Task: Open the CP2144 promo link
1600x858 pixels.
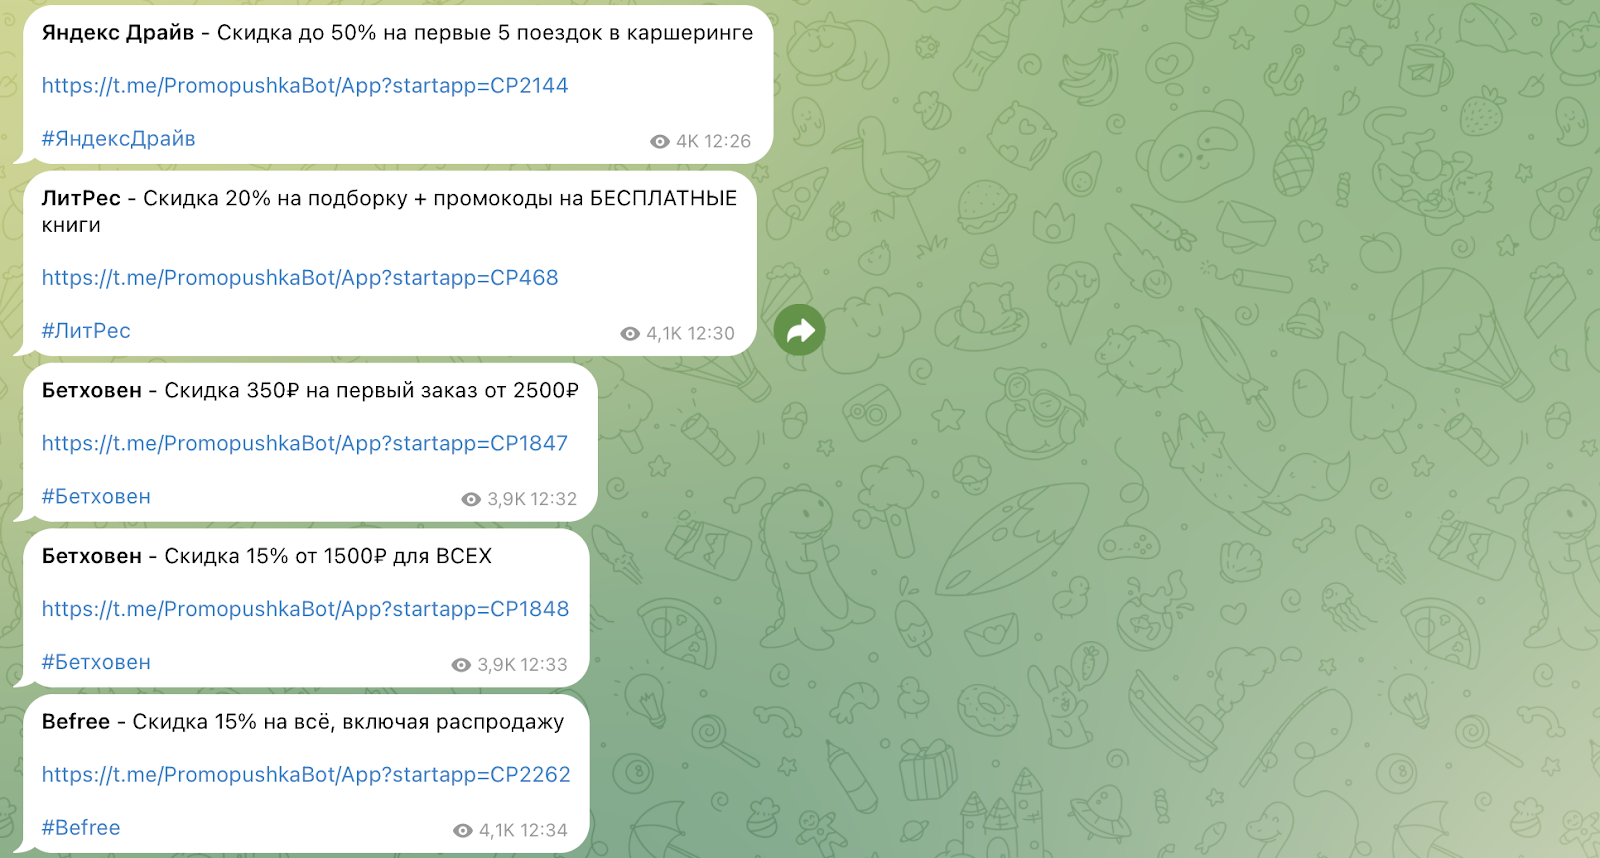Action: coord(305,86)
